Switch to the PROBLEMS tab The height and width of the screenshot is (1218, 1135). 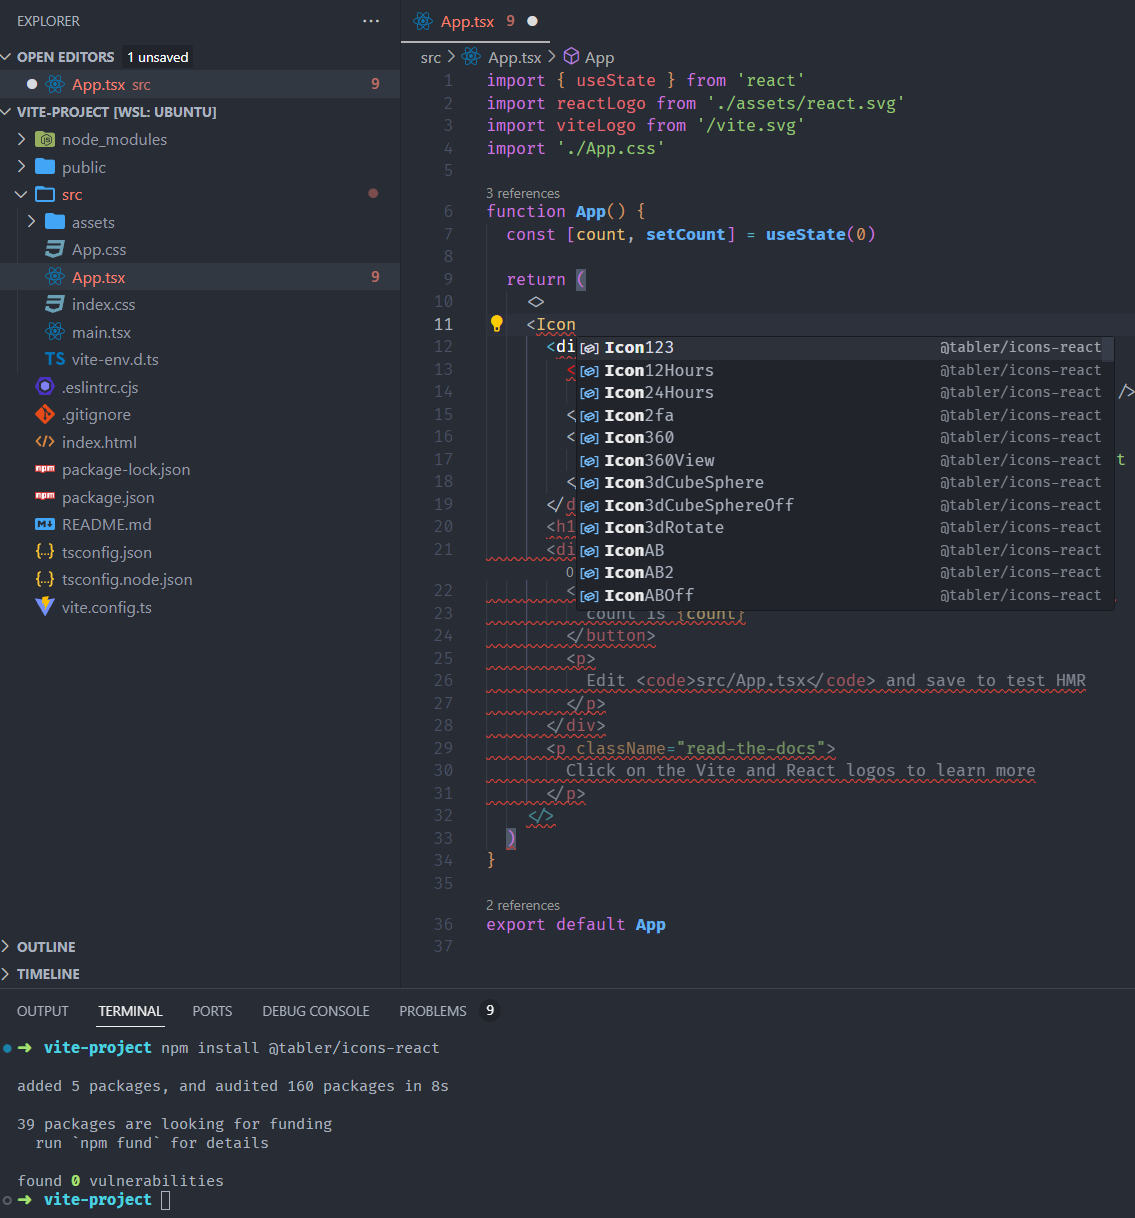point(433,1010)
